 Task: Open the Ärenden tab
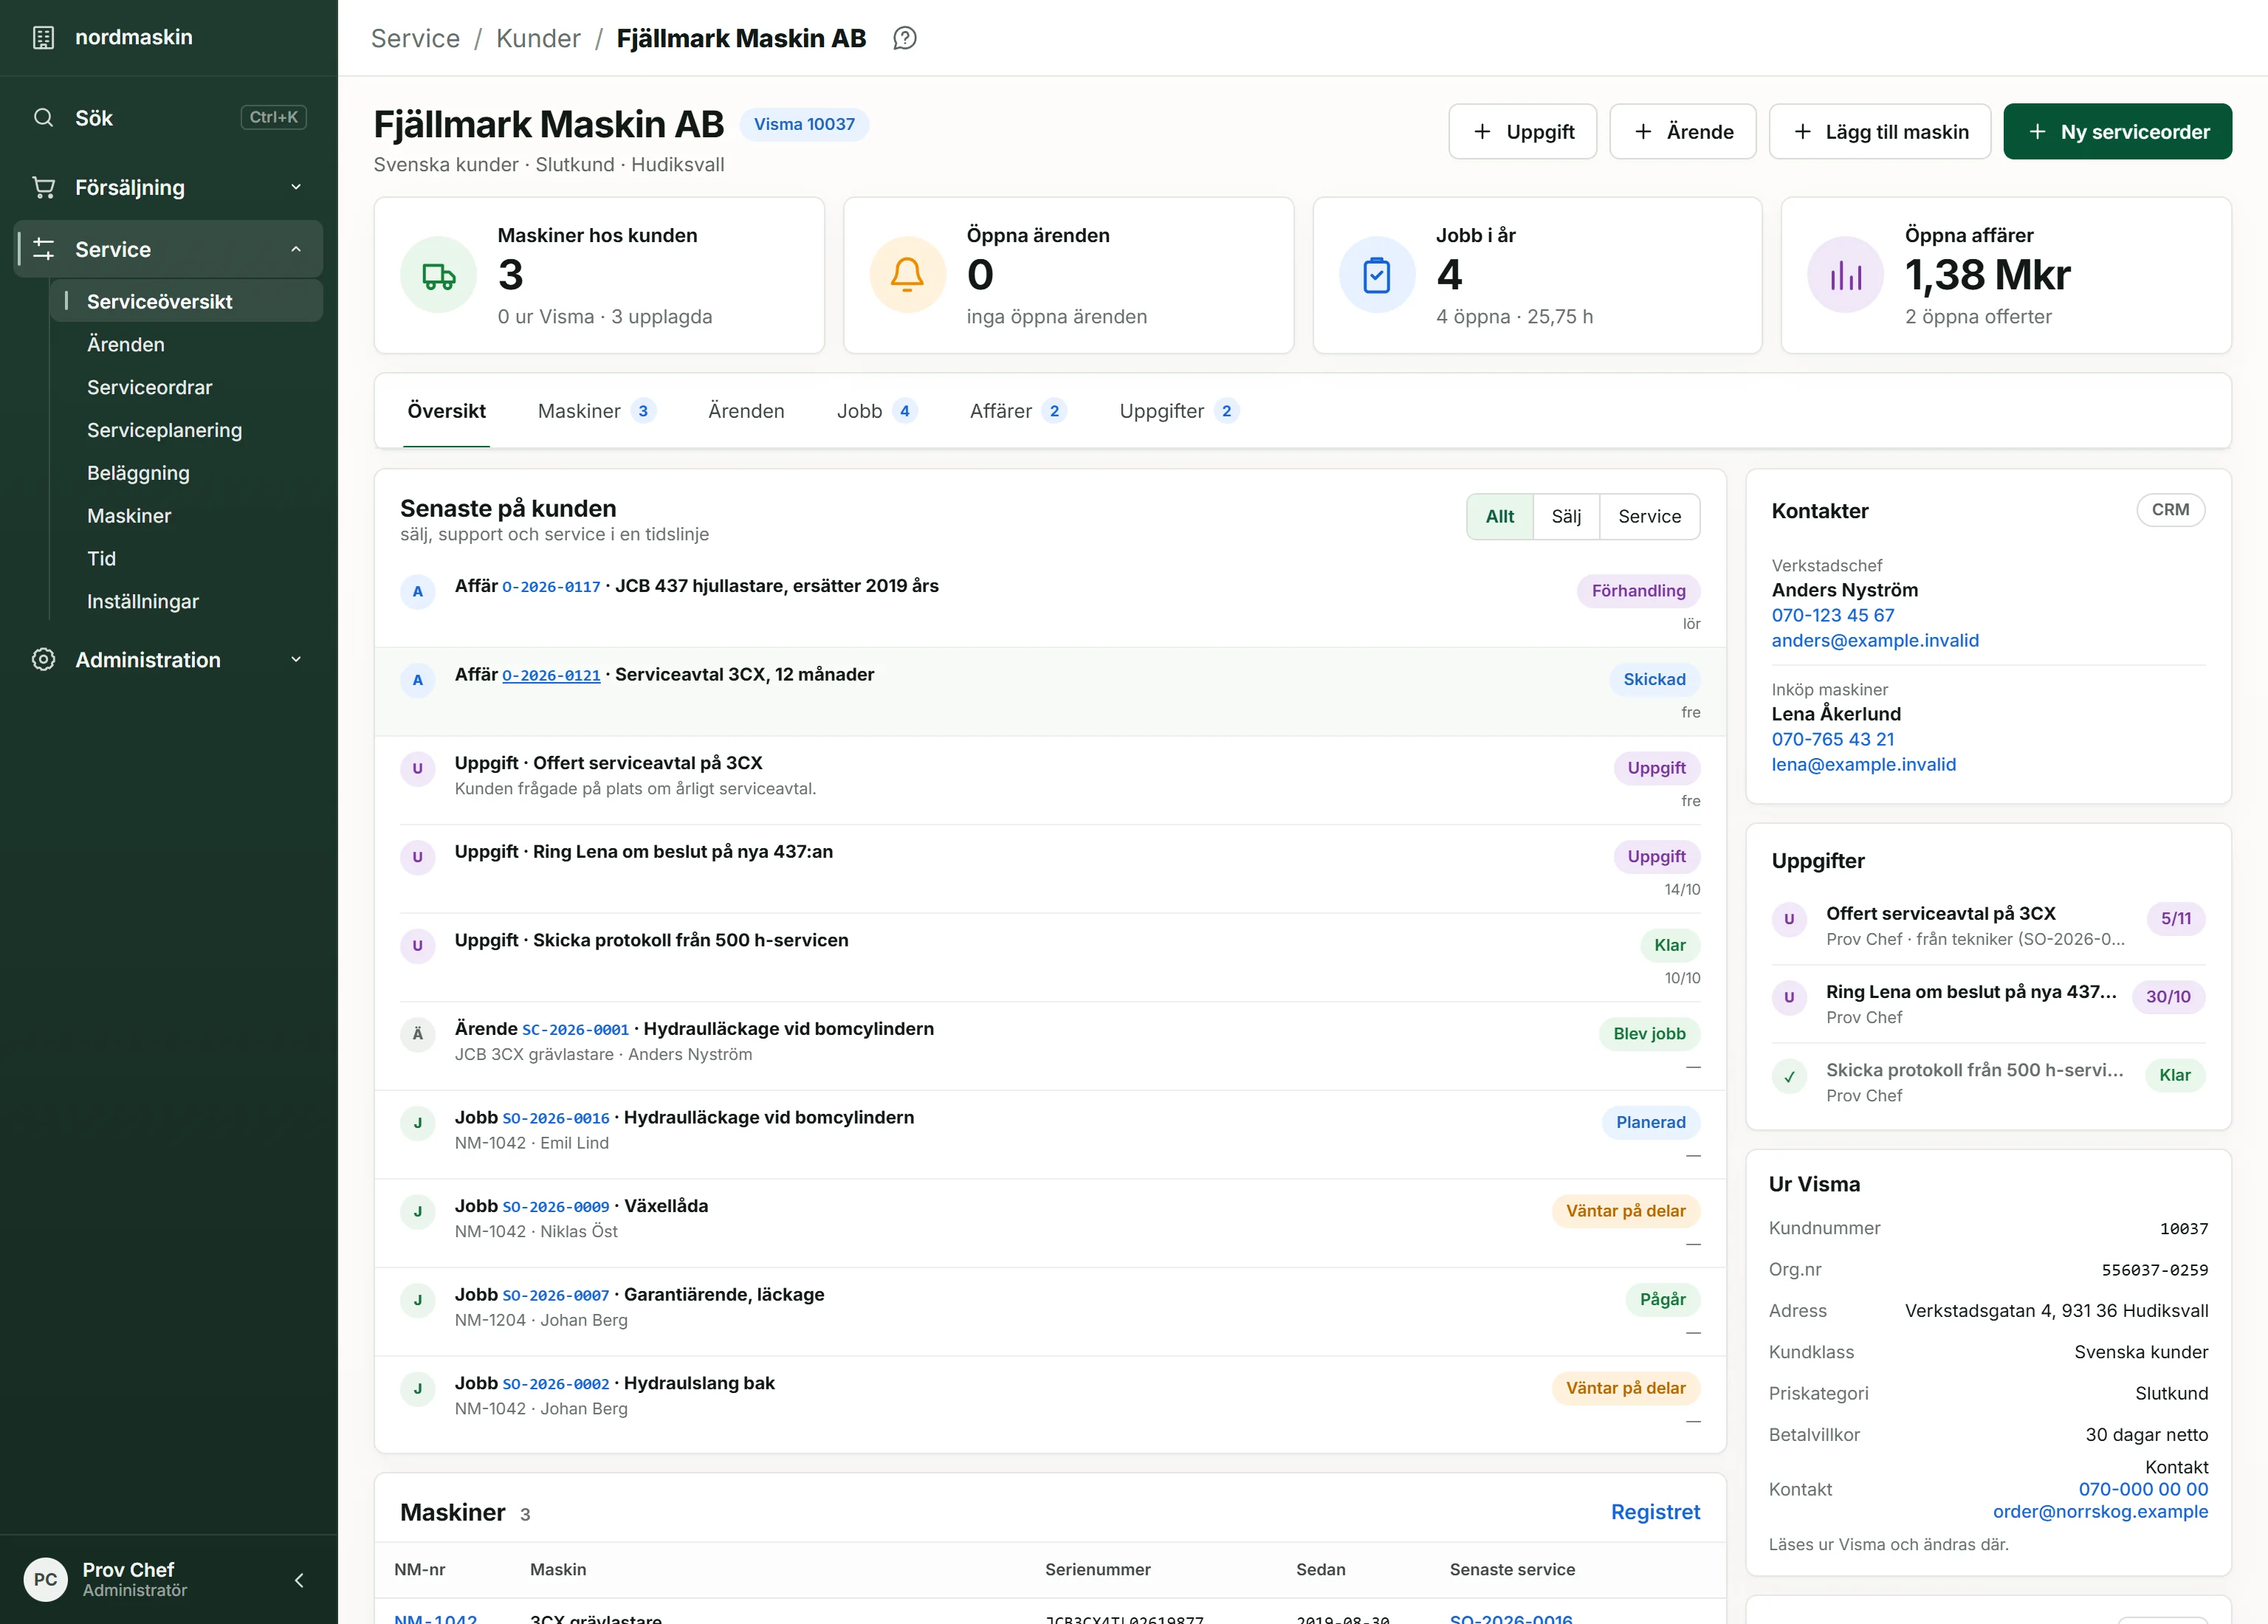(x=746, y=411)
